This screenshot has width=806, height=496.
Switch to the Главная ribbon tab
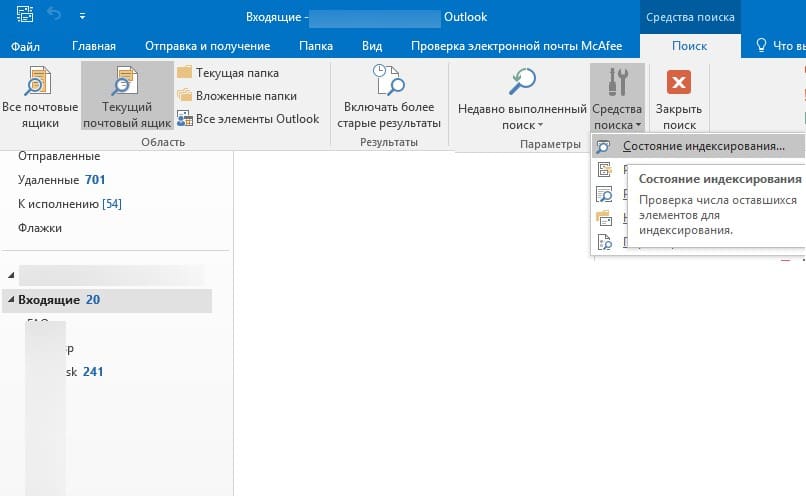pos(94,46)
